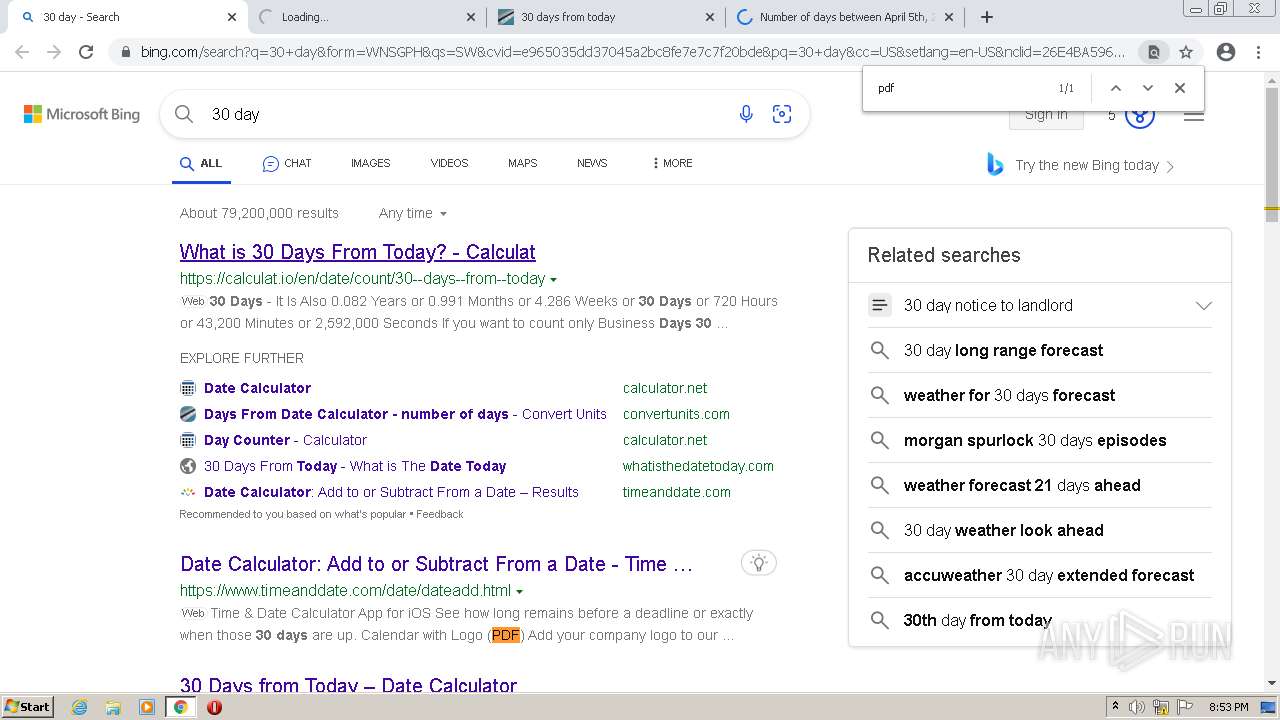Click the Feedback link under Explore Further
The width and height of the screenshot is (1280, 720).
click(x=440, y=514)
